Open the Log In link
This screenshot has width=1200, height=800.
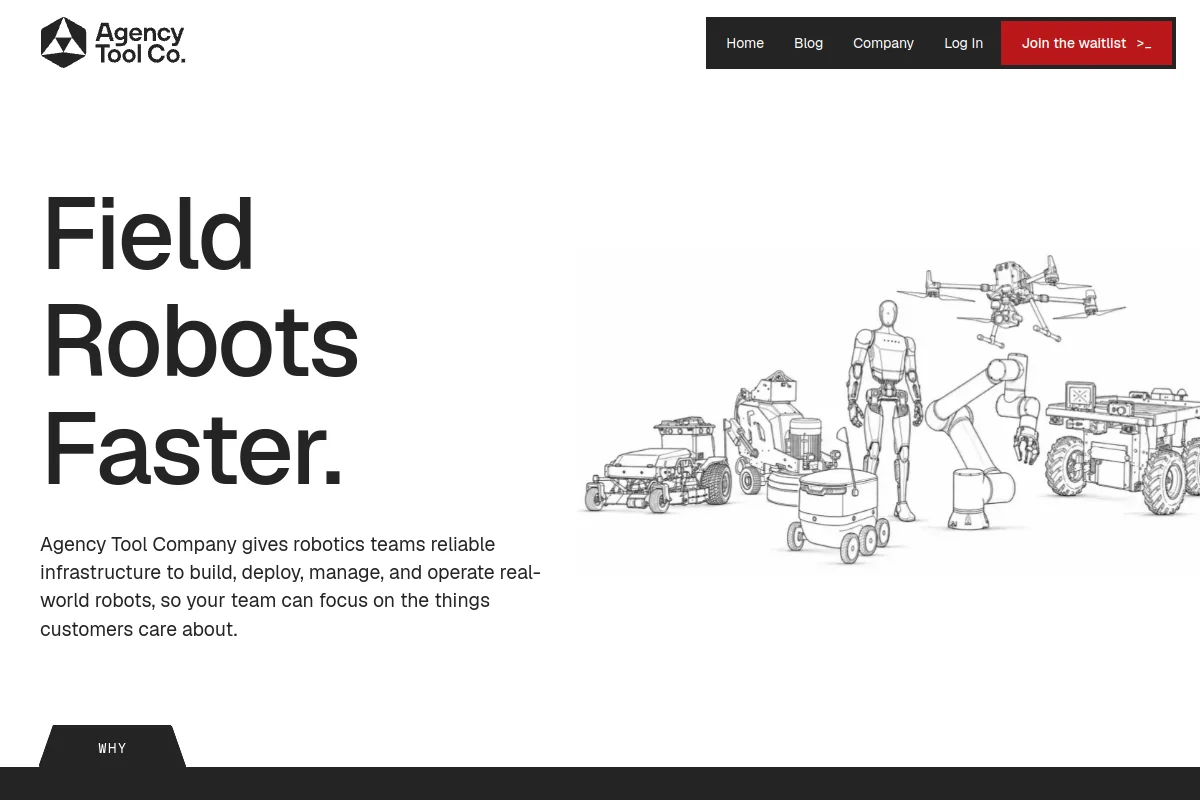click(x=963, y=43)
